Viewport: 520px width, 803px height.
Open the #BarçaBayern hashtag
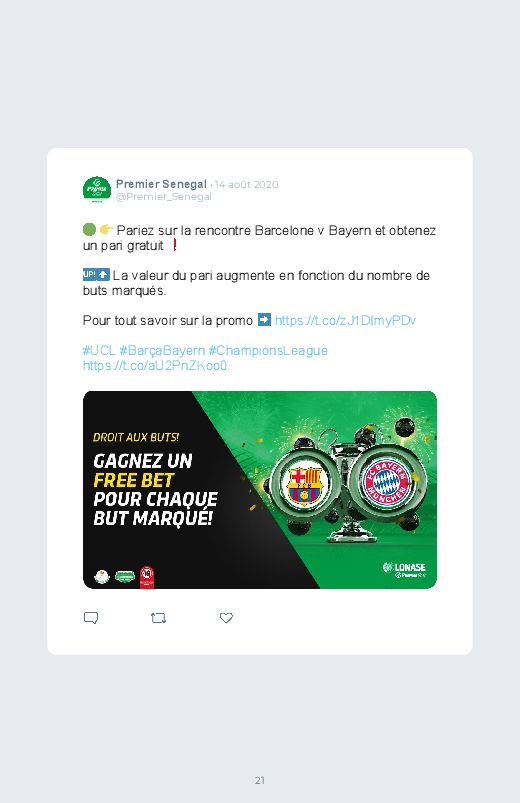[x=162, y=350]
